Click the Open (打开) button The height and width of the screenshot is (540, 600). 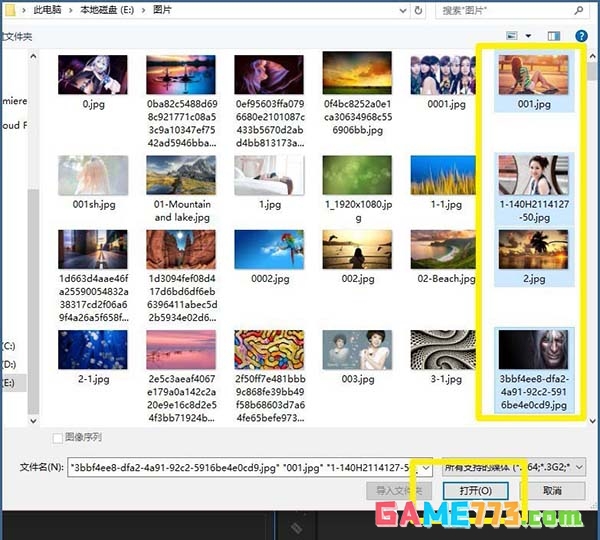tap(476, 491)
